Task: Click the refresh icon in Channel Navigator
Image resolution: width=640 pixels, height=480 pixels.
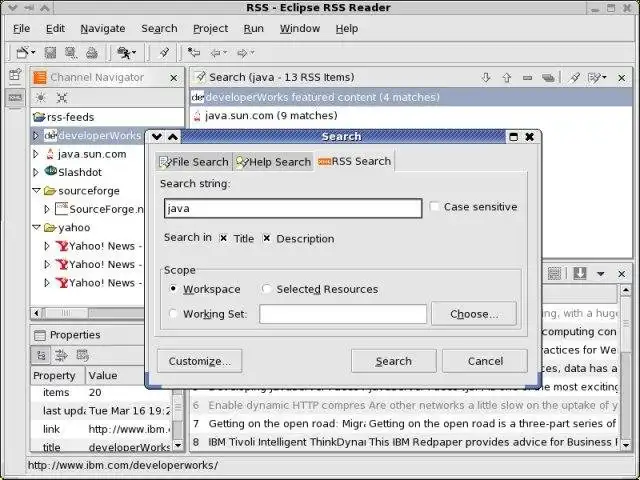Action: point(41,98)
